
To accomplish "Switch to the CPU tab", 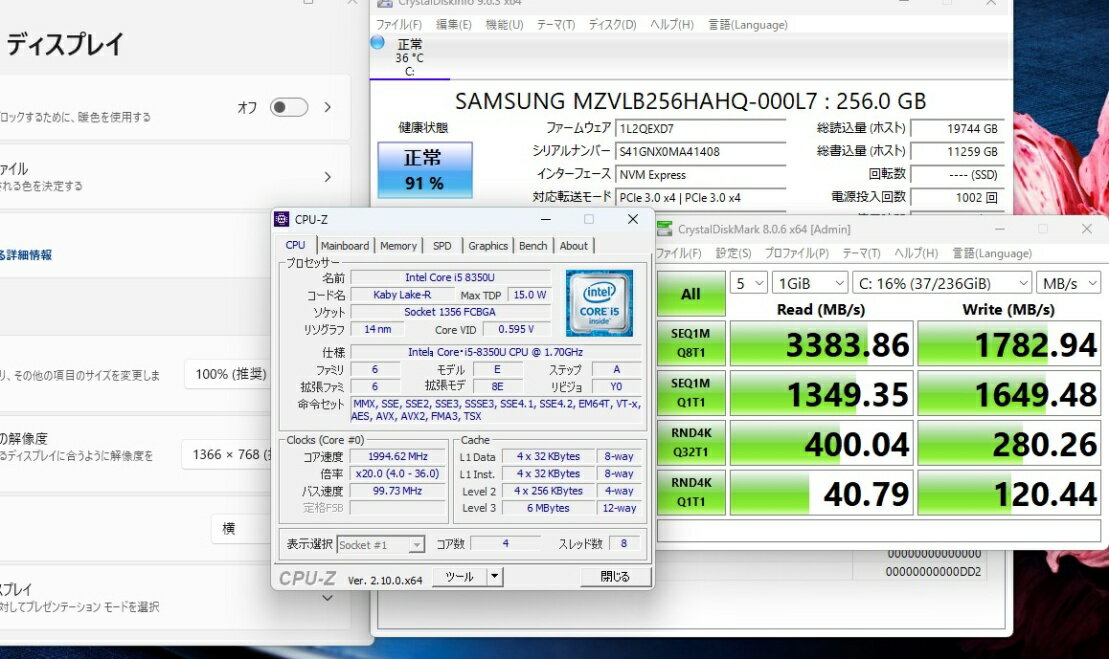I will click(295, 245).
